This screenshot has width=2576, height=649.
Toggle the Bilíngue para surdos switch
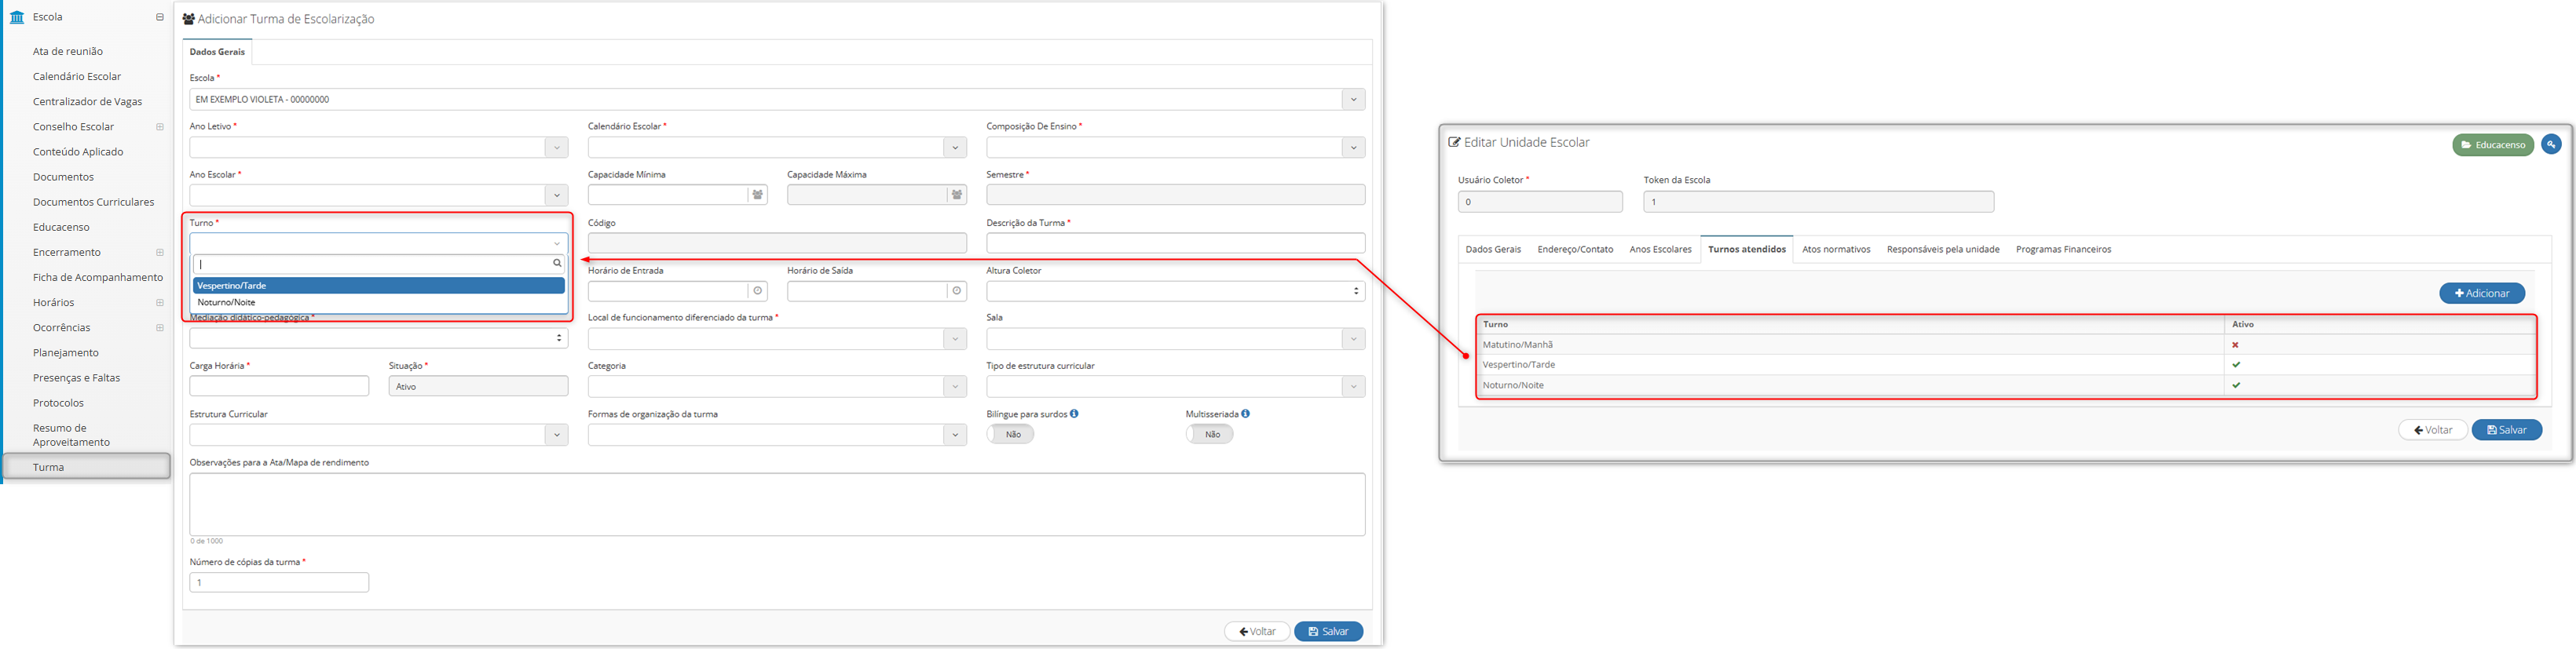(x=1010, y=434)
